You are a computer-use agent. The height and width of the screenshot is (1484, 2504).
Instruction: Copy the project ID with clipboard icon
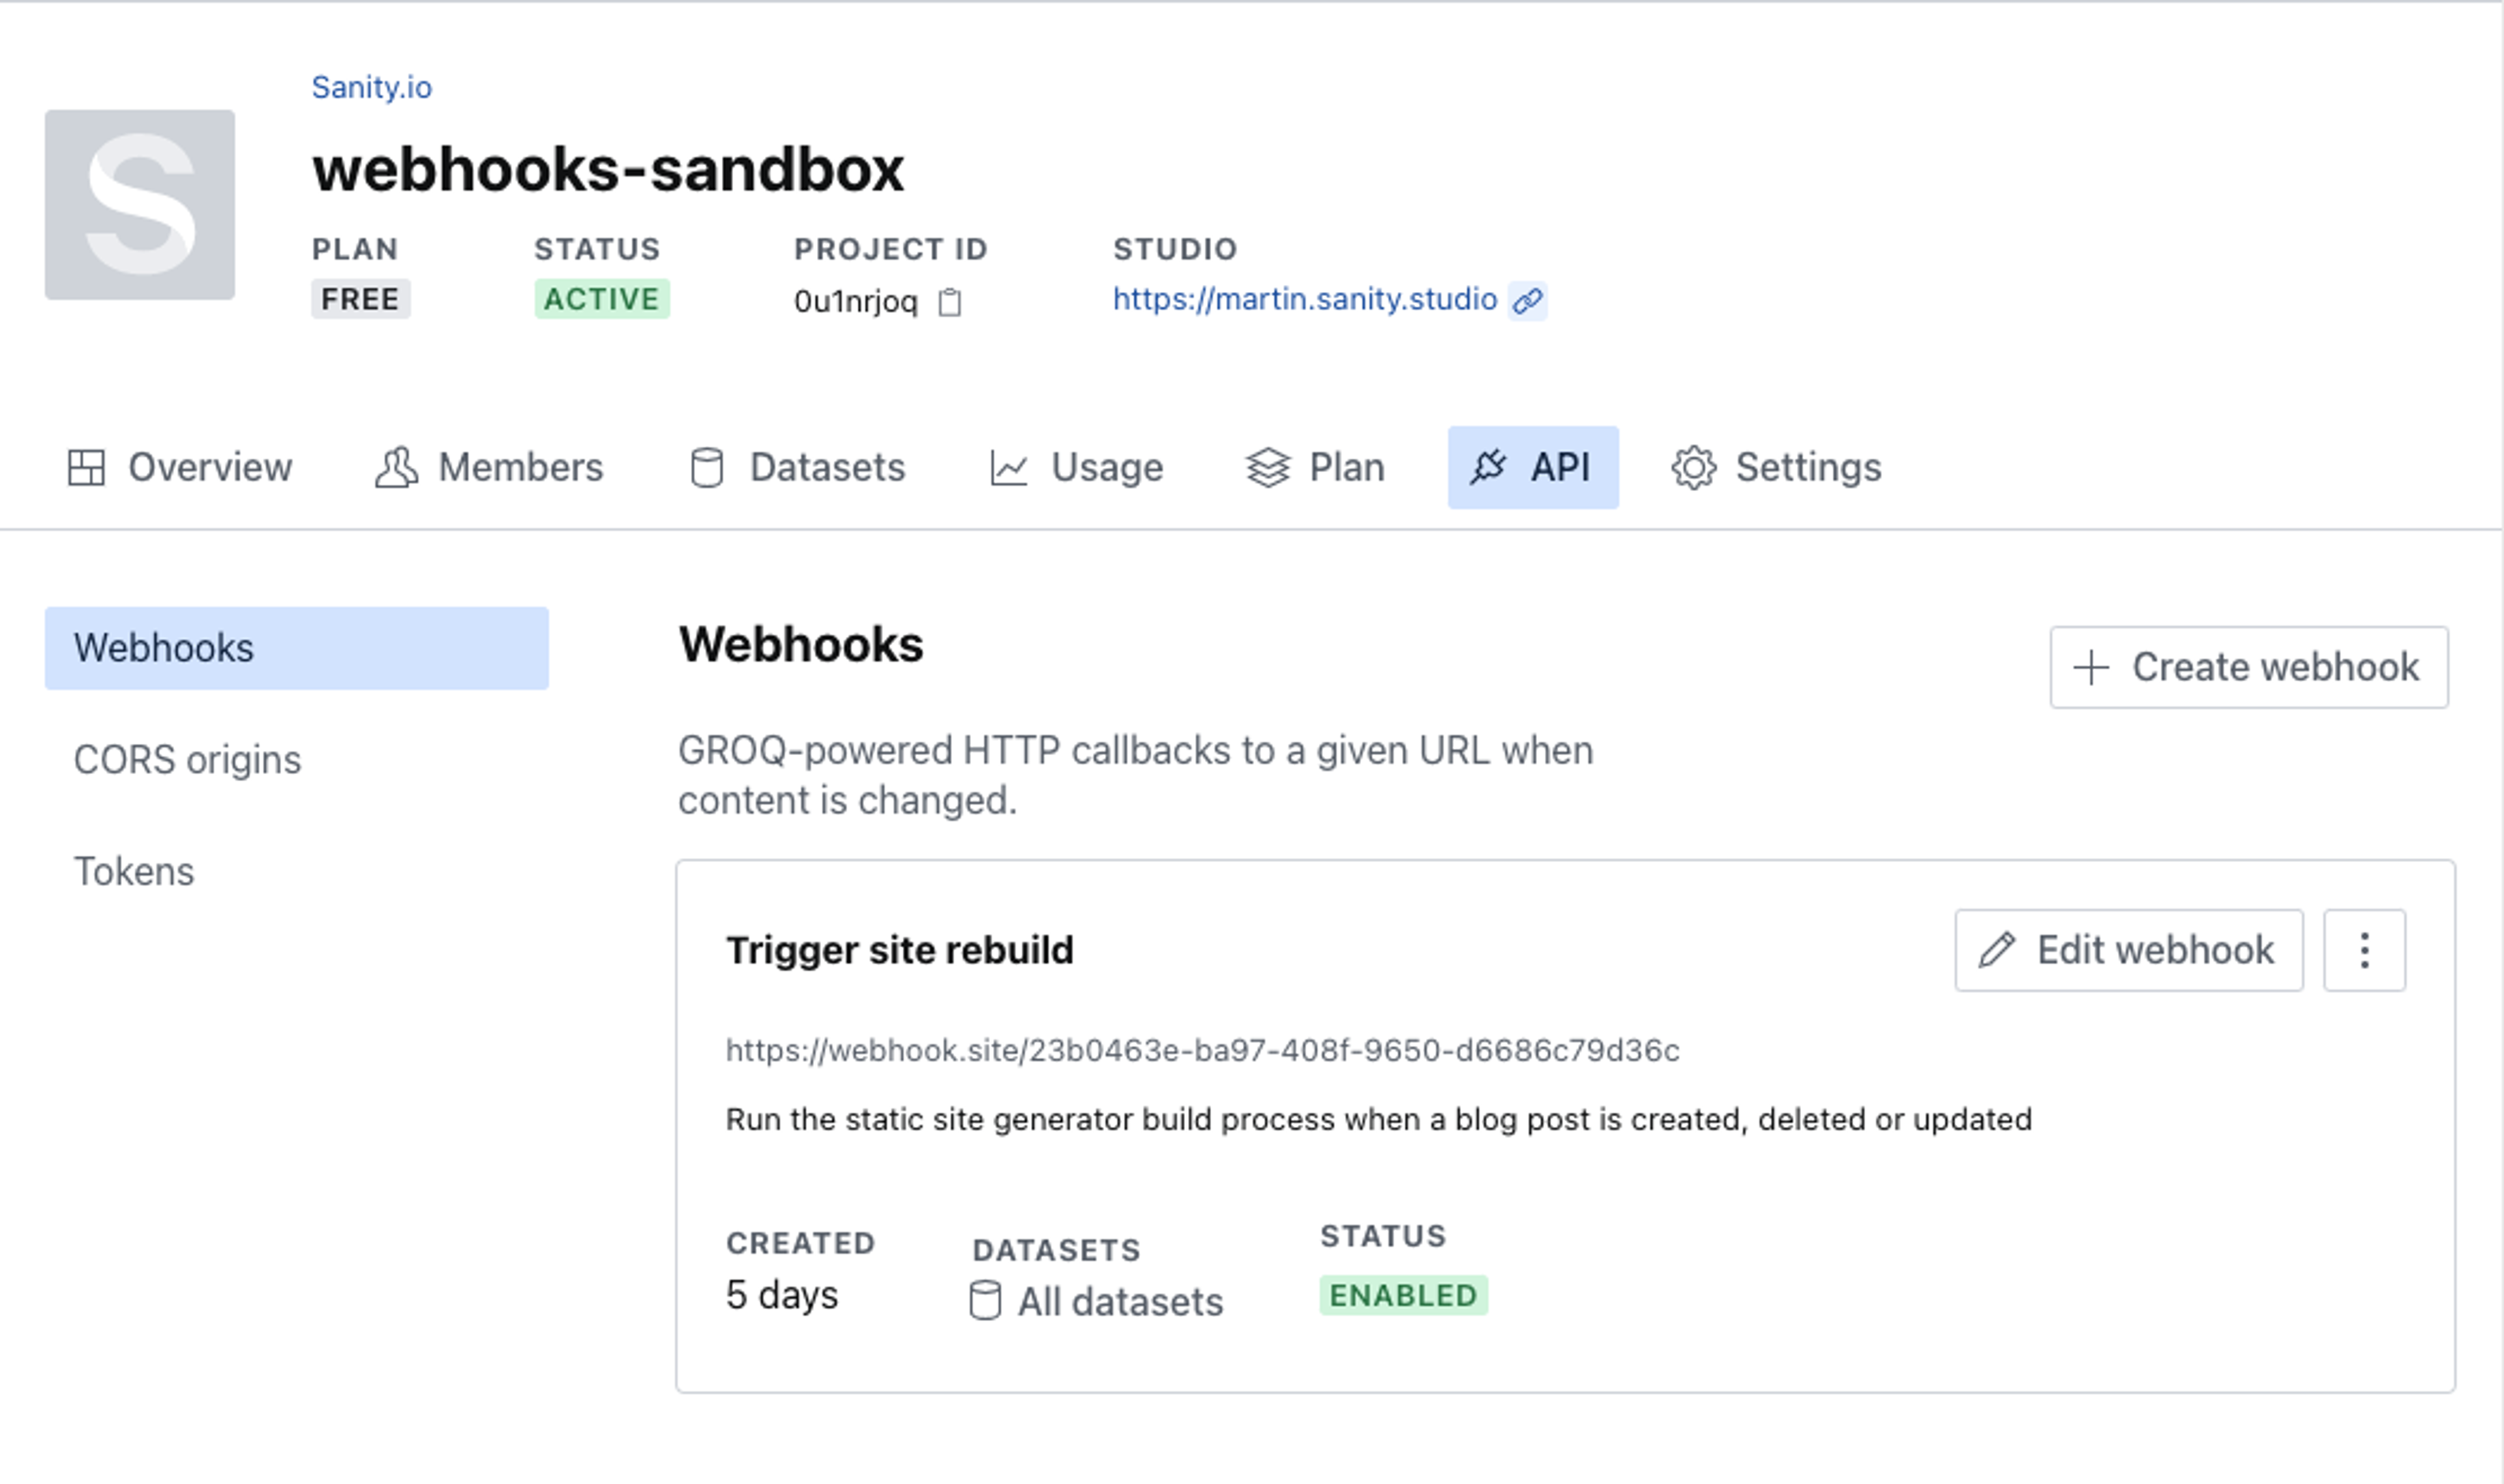[950, 302]
